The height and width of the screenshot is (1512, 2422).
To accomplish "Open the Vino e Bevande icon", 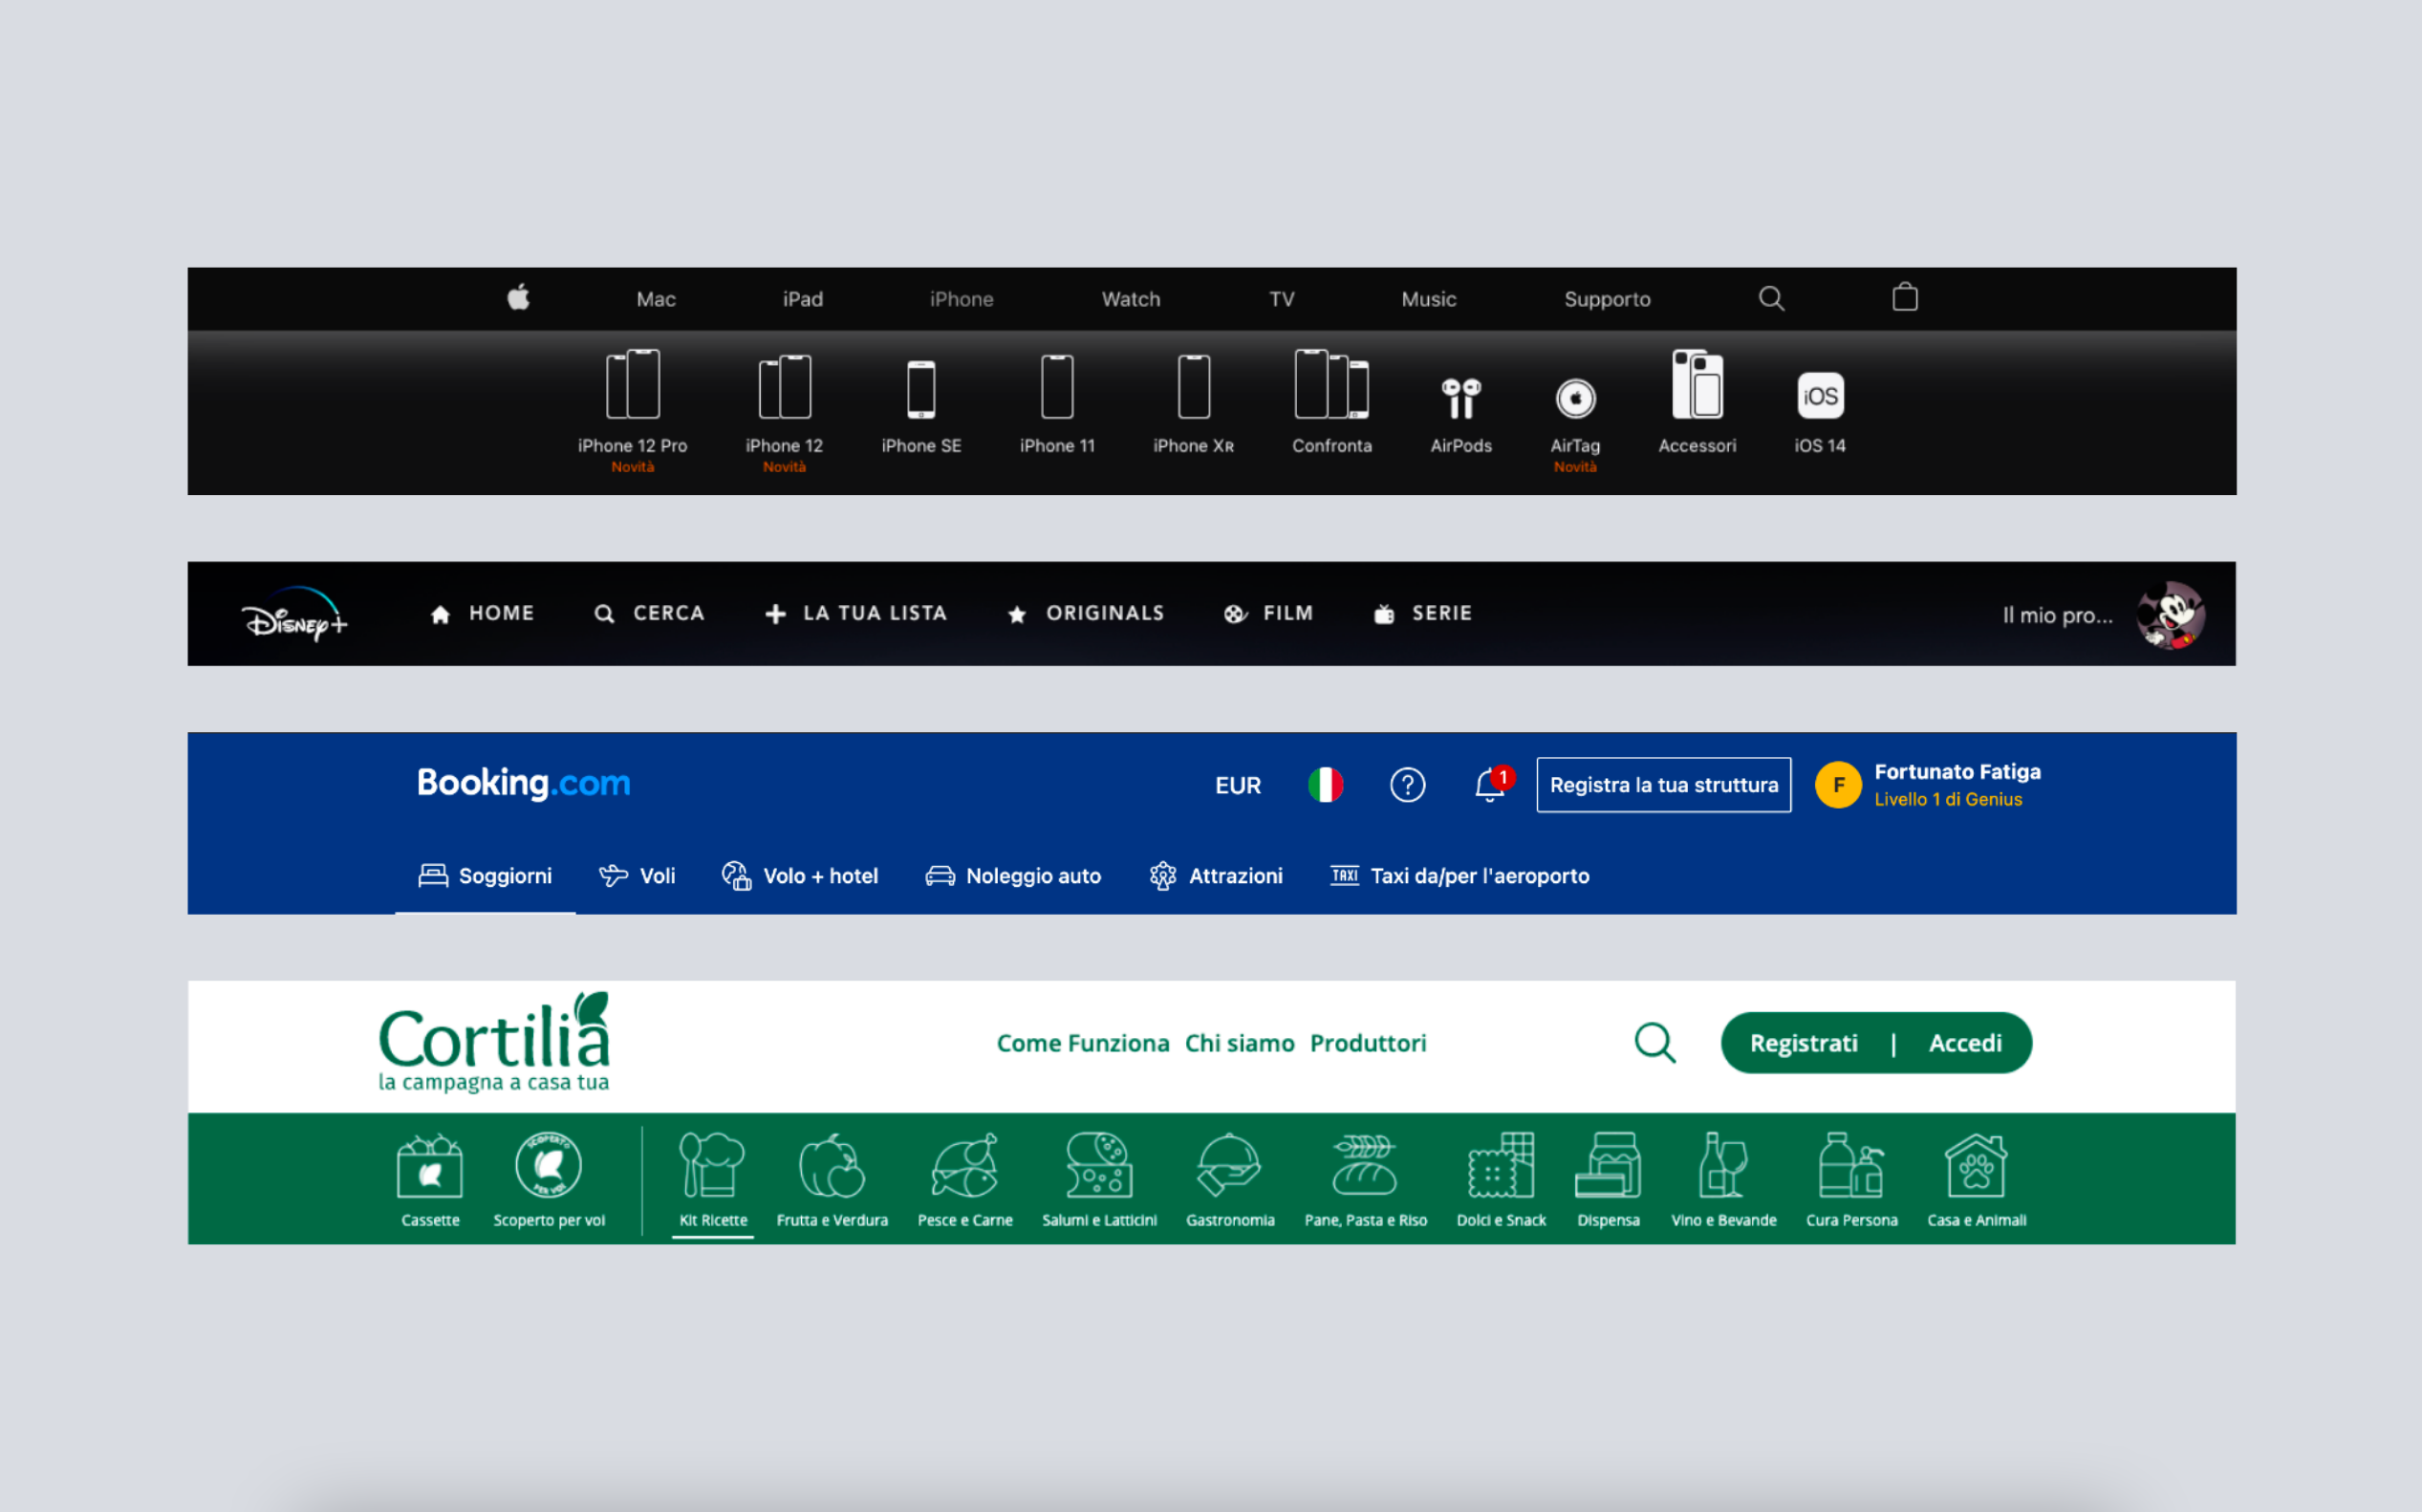I will tap(1723, 1165).
